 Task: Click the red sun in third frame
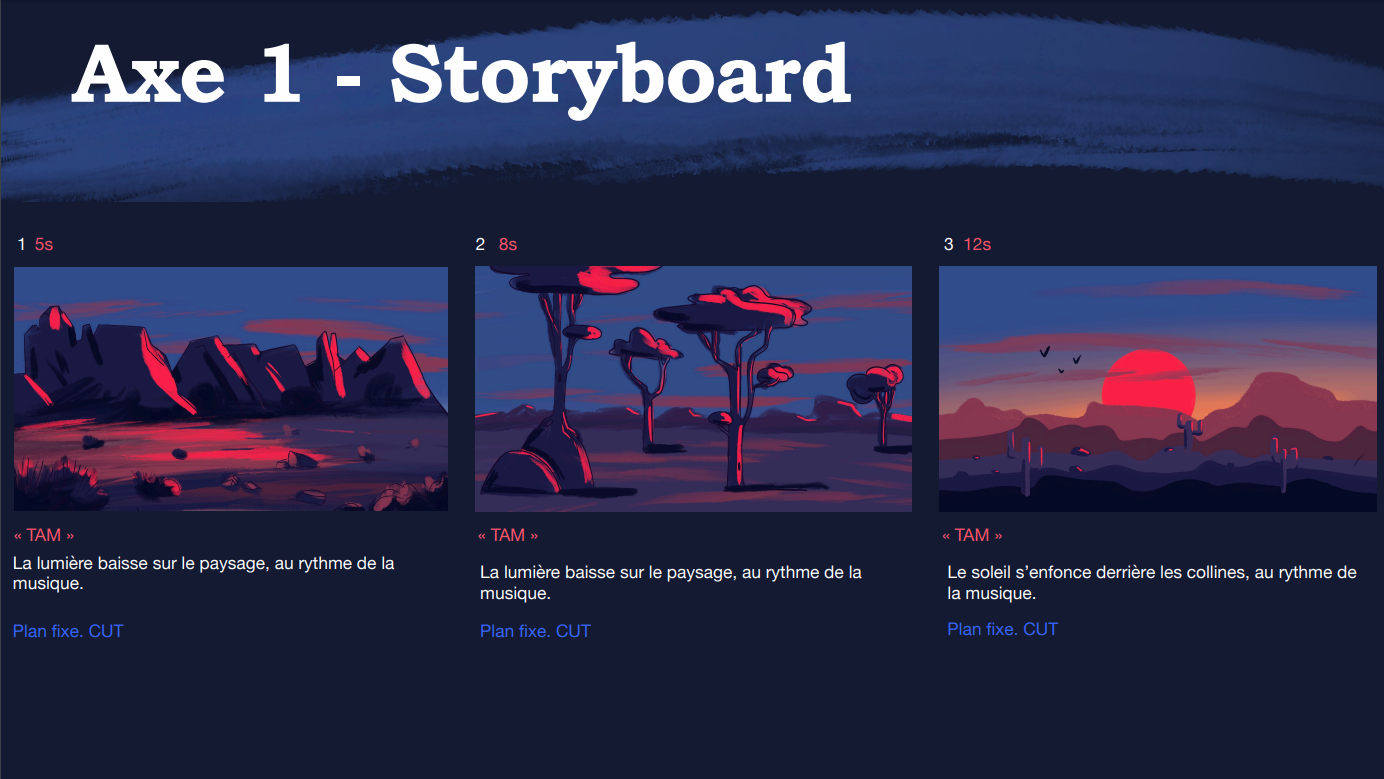click(x=1148, y=382)
